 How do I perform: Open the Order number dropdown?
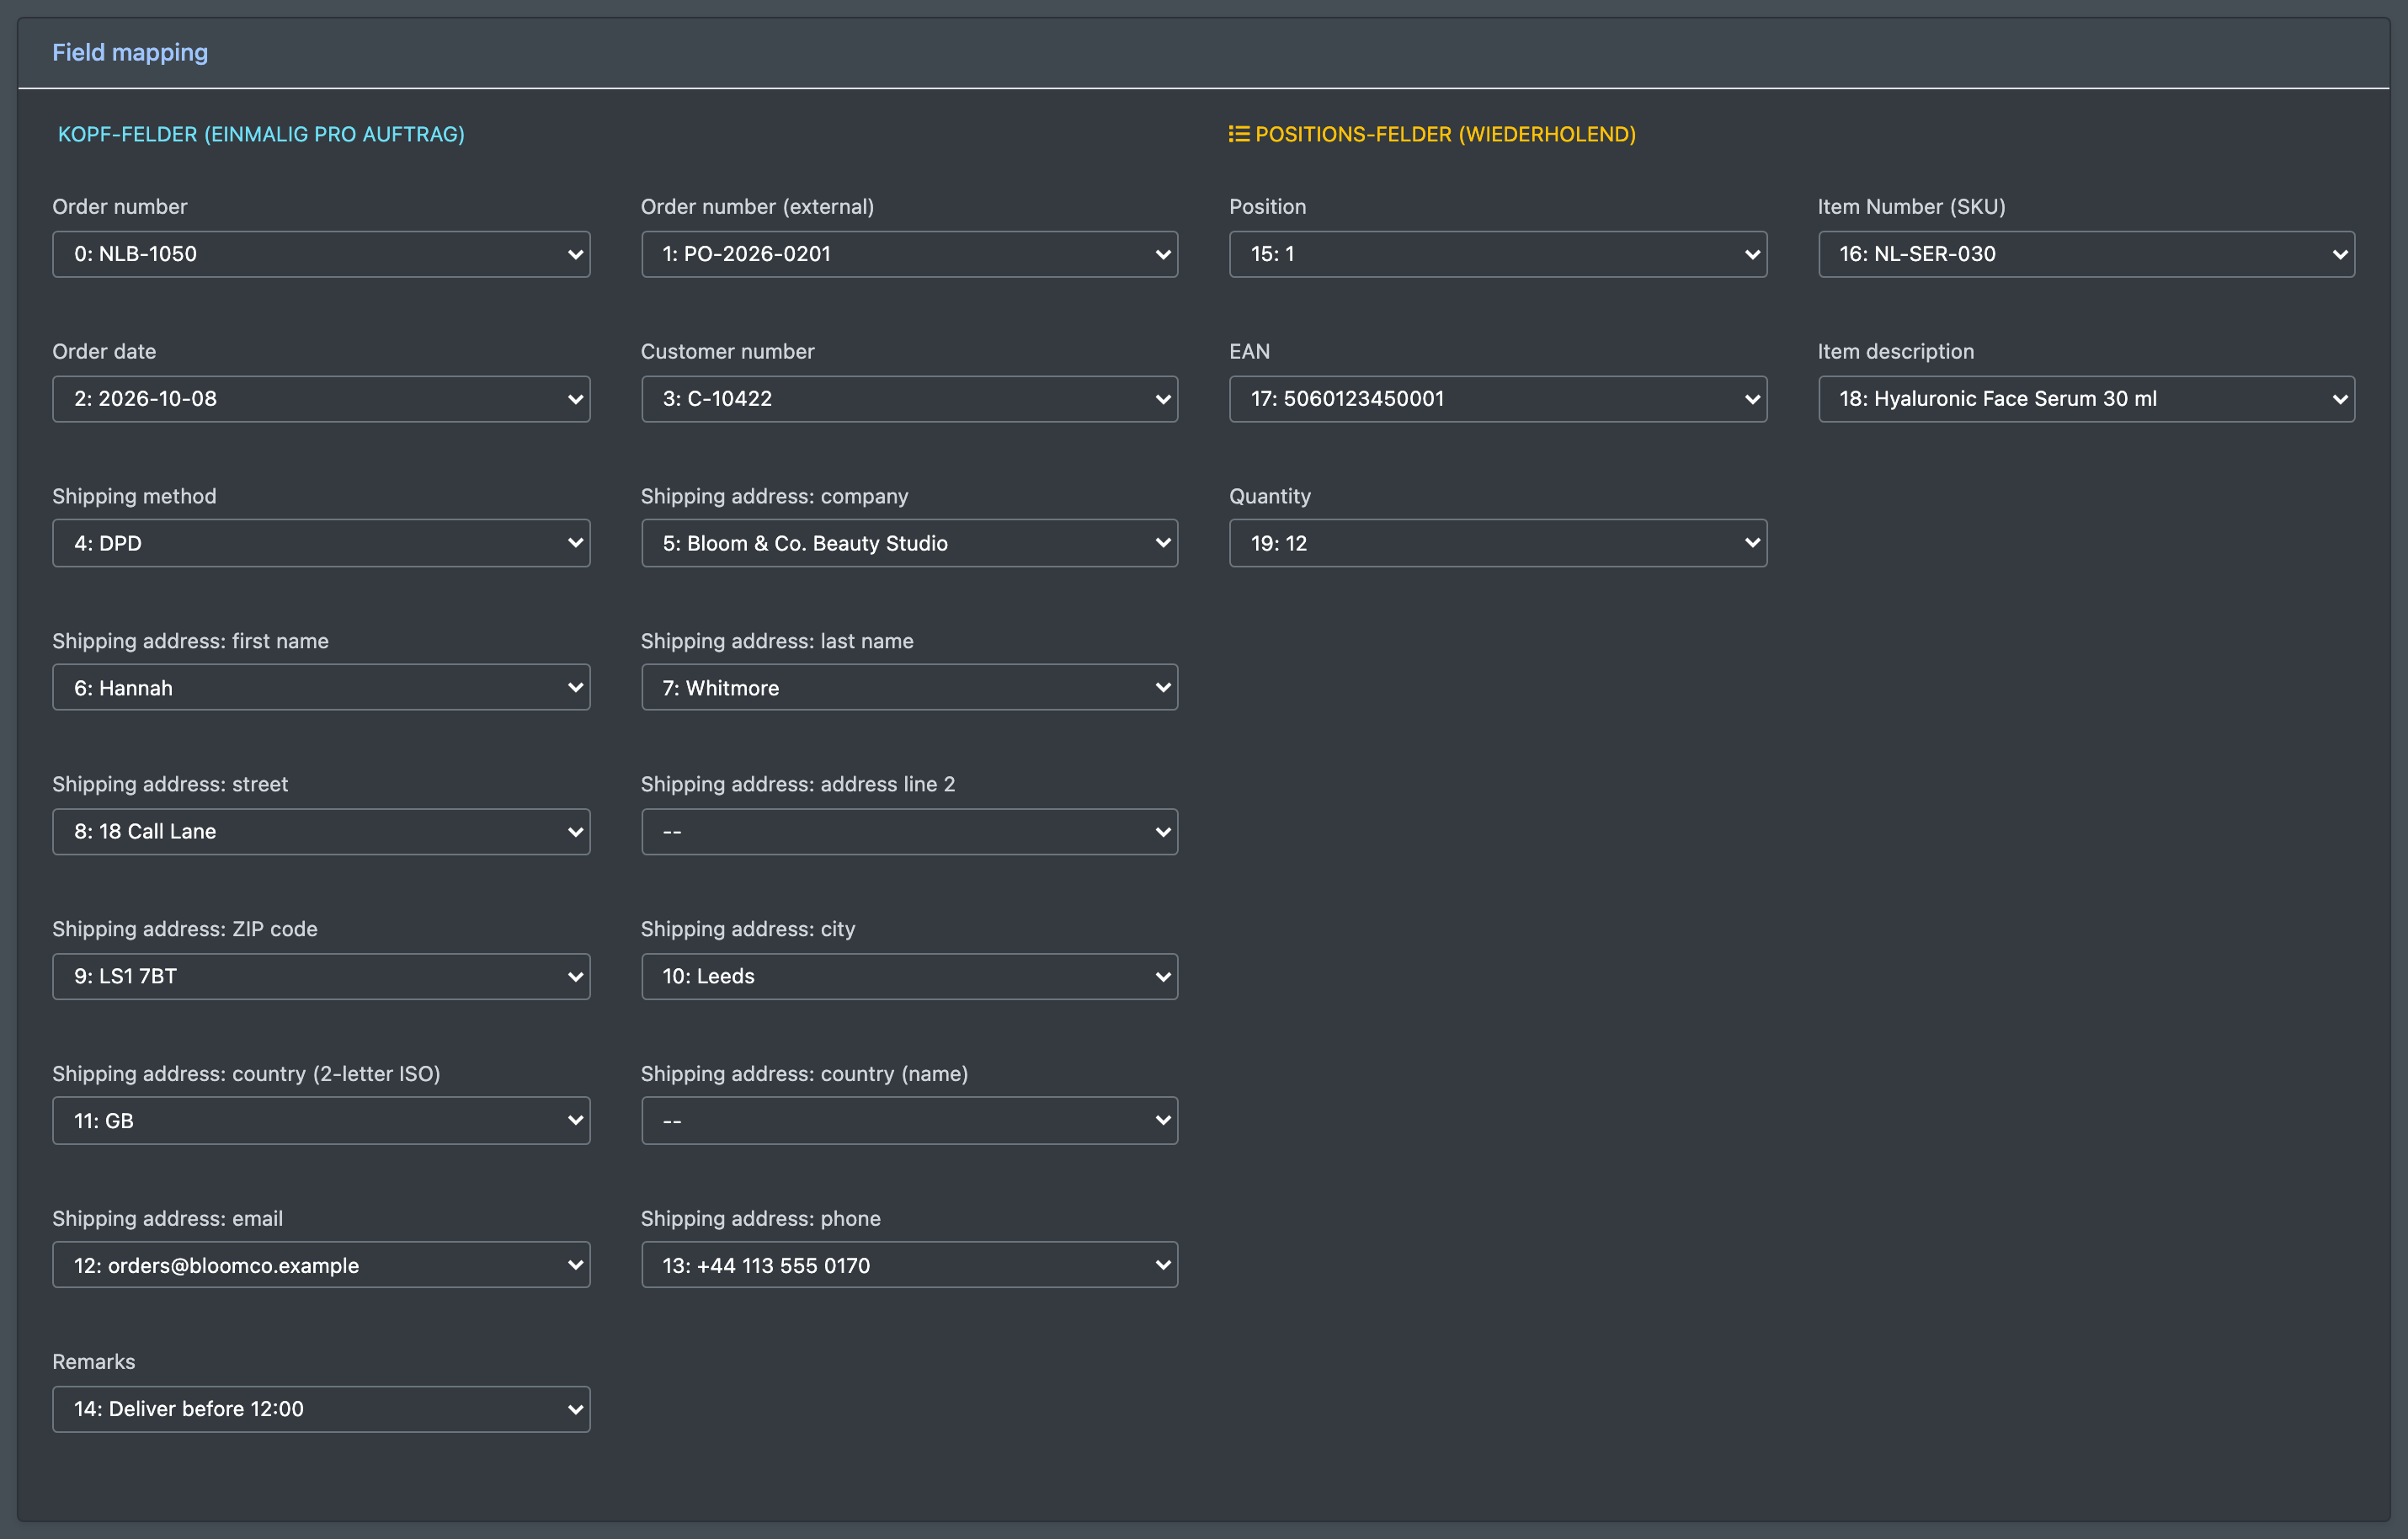tap(321, 254)
